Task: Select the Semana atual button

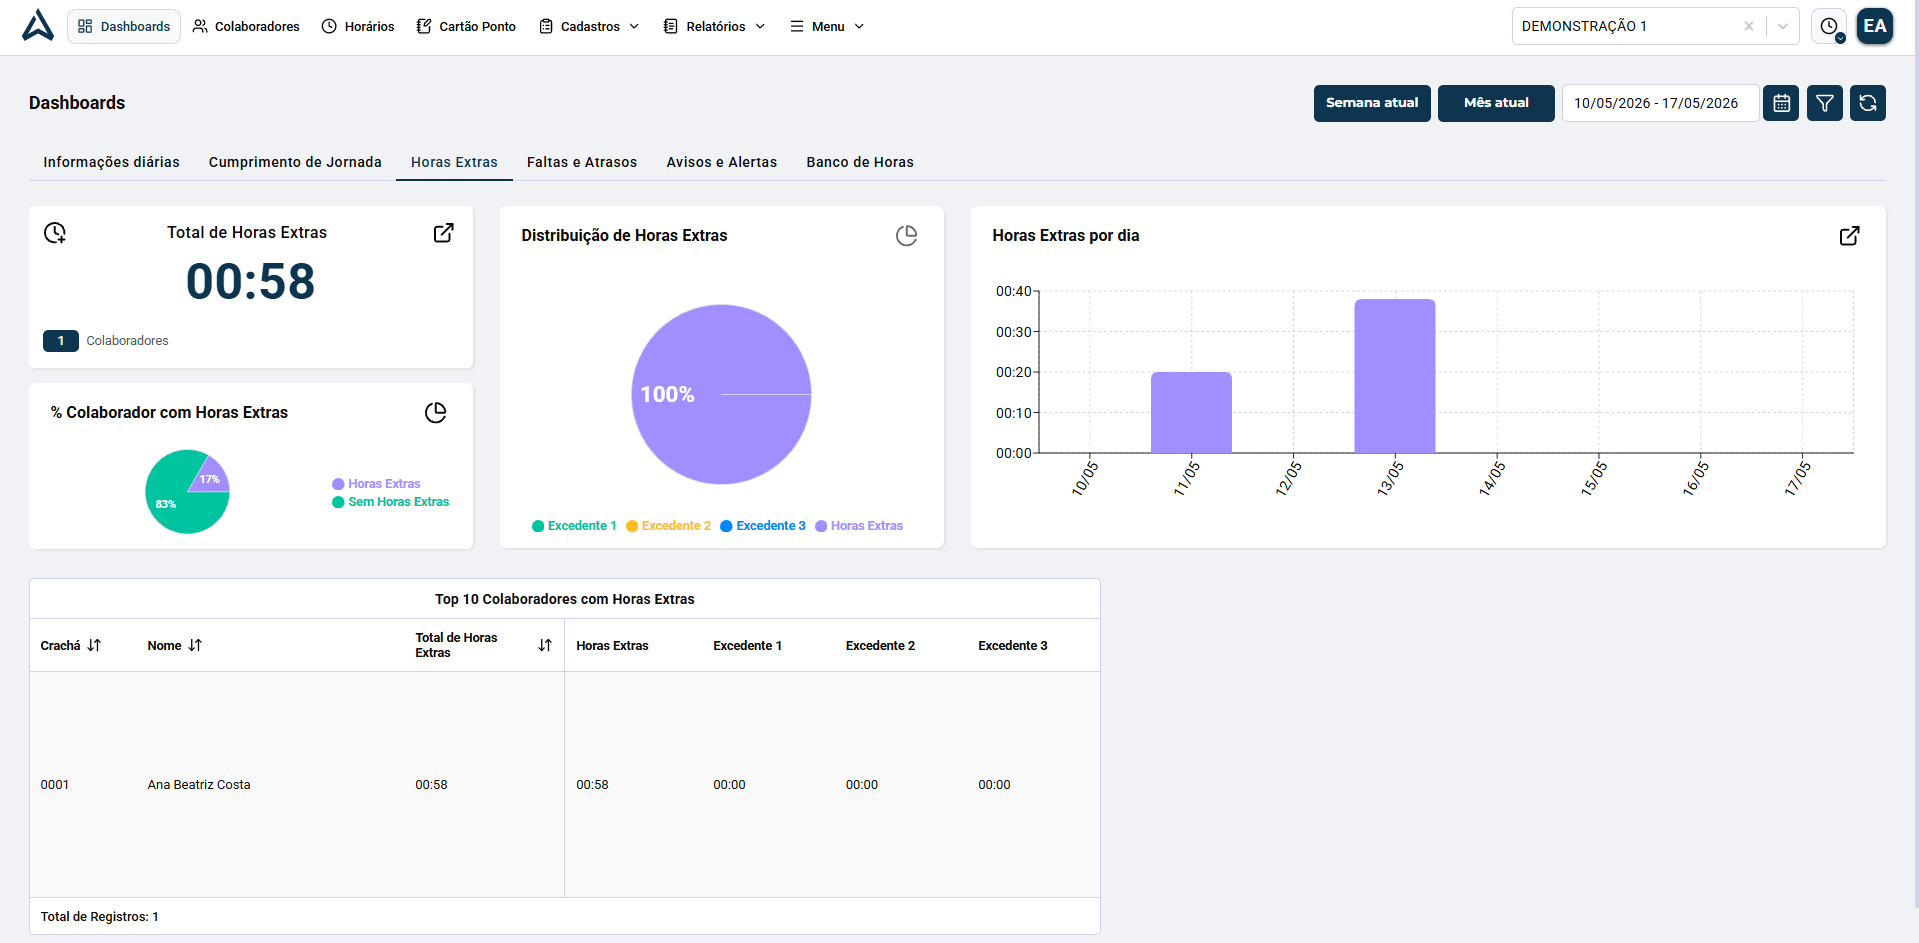Action: pos(1372,103)
